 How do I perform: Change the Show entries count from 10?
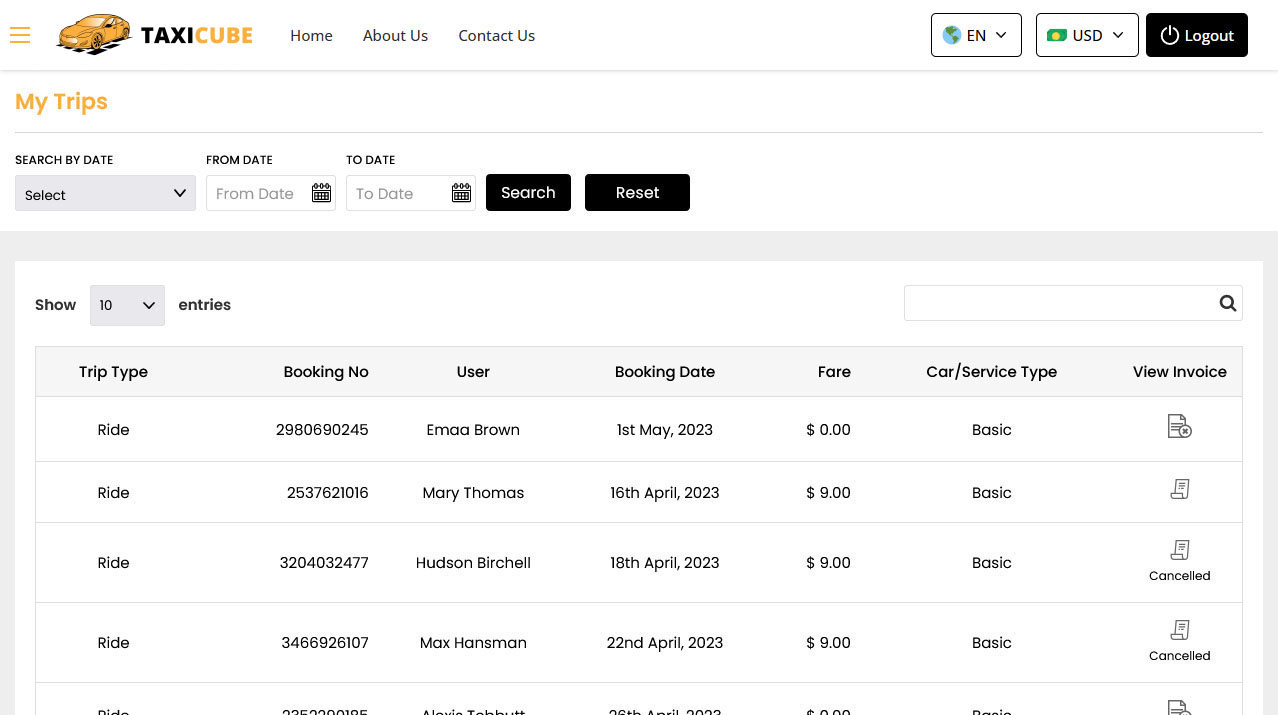coord(127,305)
